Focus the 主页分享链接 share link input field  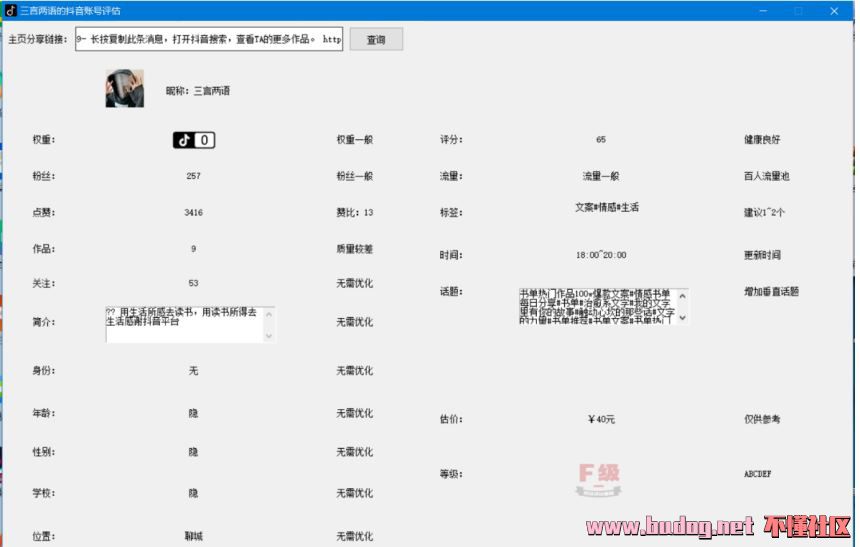tap(208, 40)
